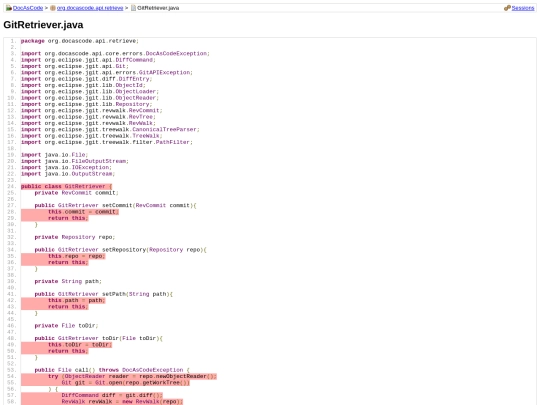Click the PathFilter import line
Image resolution: width=540 pixels, height=405 pixels.
(x=107, y=142)
